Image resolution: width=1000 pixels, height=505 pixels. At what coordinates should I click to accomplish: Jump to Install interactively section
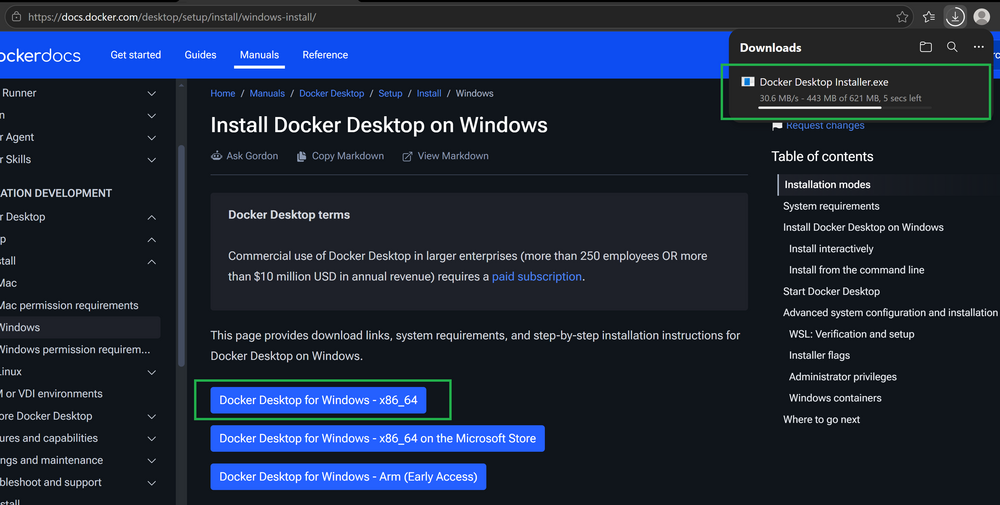[x=831, y=249]
